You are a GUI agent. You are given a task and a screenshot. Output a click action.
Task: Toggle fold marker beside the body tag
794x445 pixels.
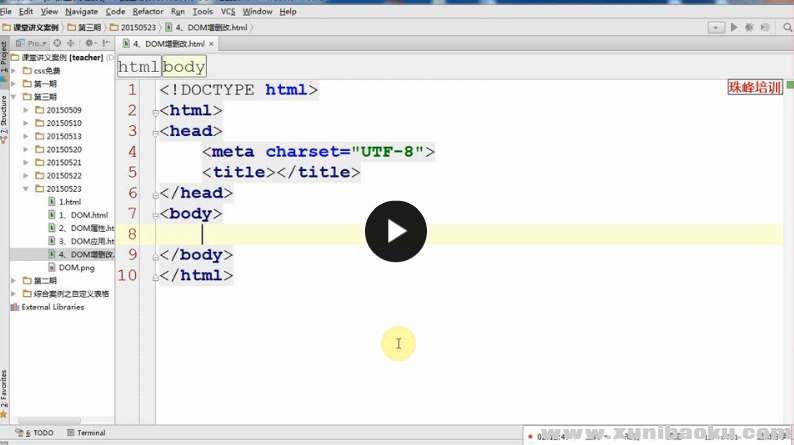[x=155, y=214]
